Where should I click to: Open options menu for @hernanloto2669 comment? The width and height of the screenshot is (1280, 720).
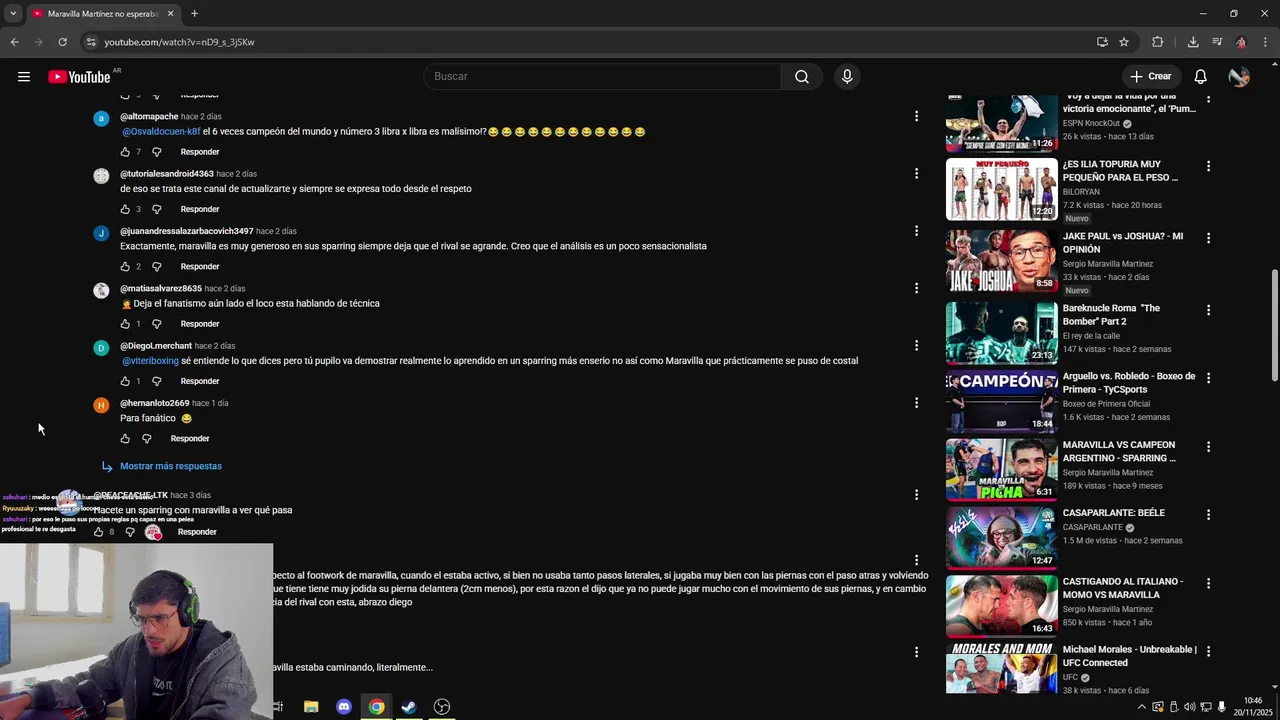[x=916, y=403]
